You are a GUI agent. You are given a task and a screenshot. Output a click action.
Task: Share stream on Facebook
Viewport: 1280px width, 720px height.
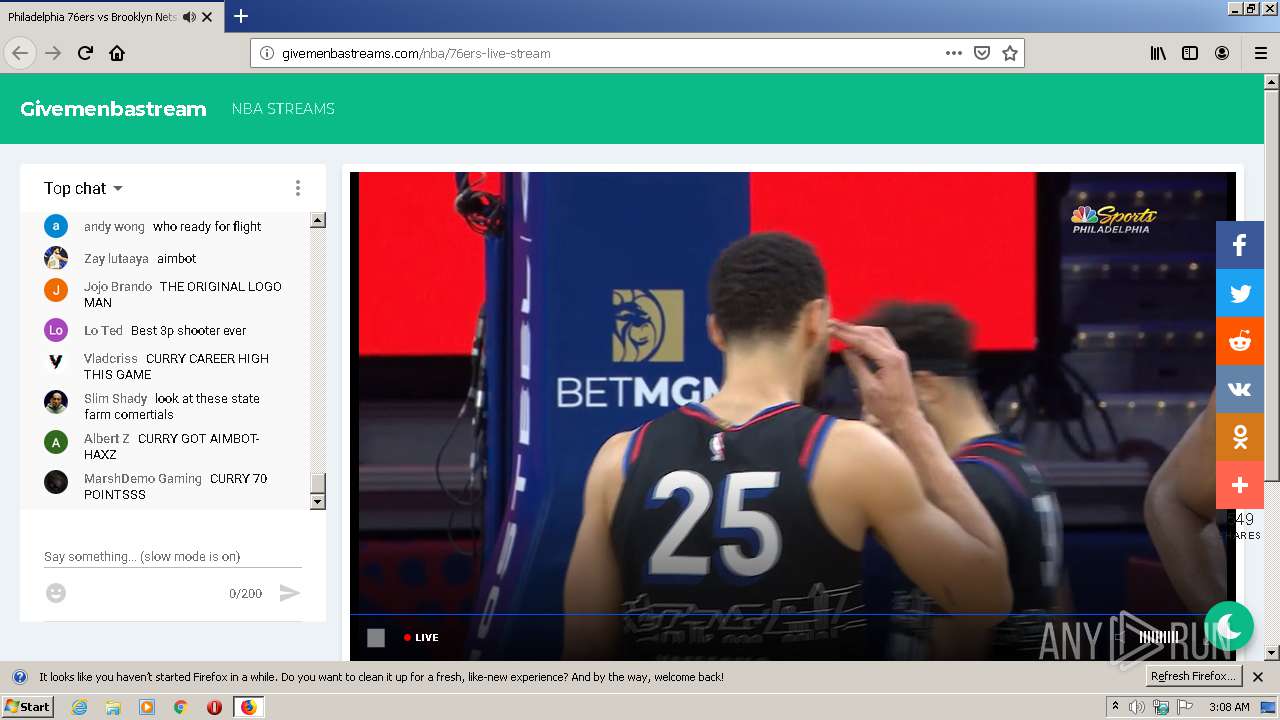(1240, 245)
